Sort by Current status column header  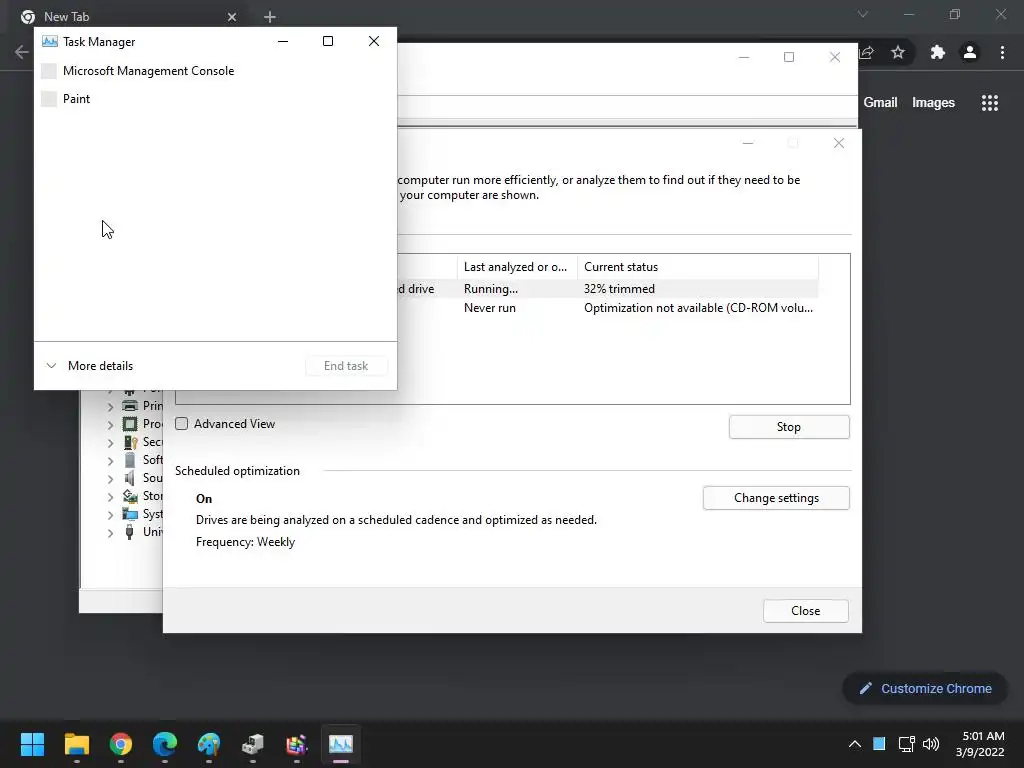point(697,266)
